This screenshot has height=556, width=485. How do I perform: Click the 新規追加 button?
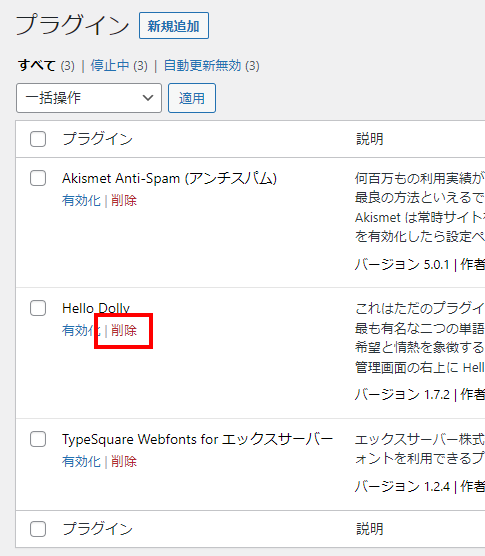pos(174,26)
